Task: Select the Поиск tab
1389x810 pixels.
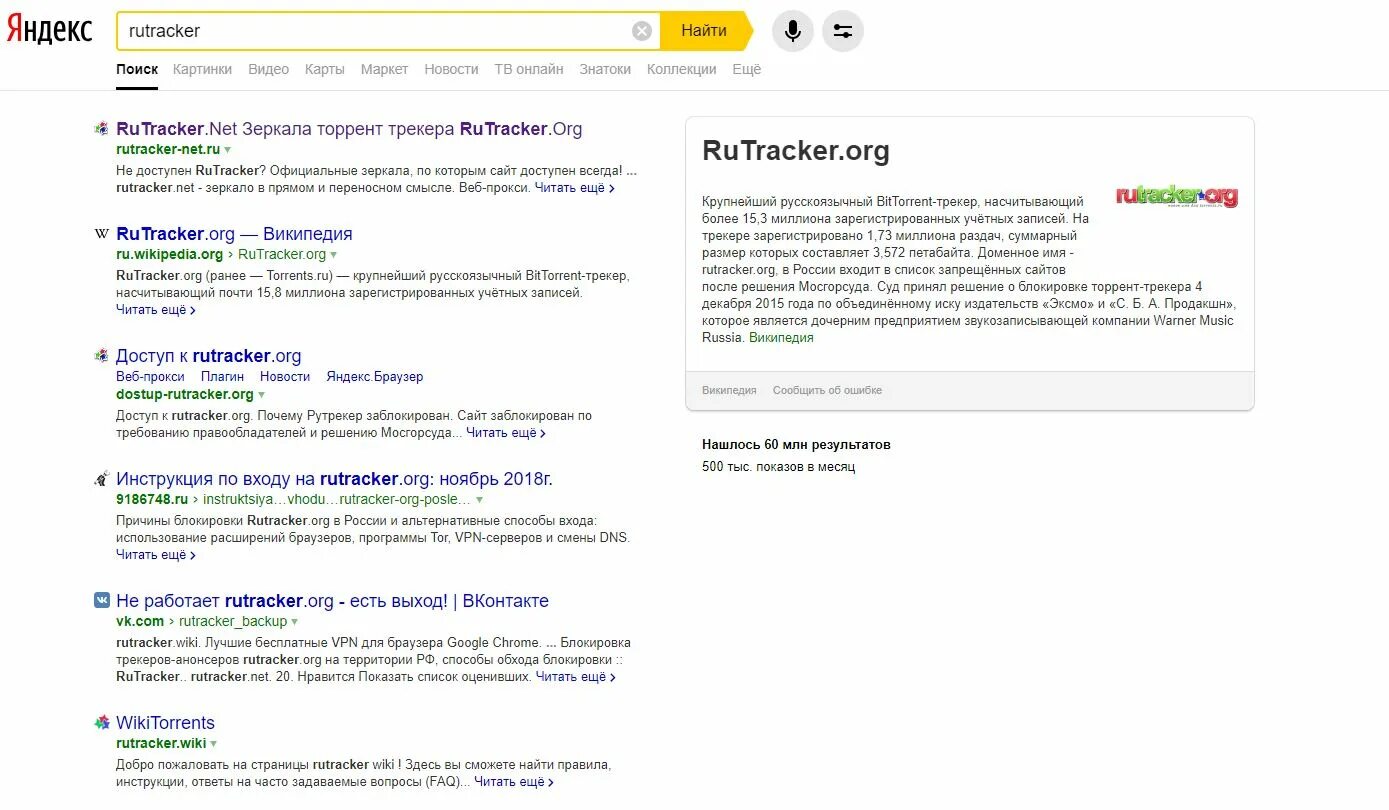Action: tap(137, 69)
